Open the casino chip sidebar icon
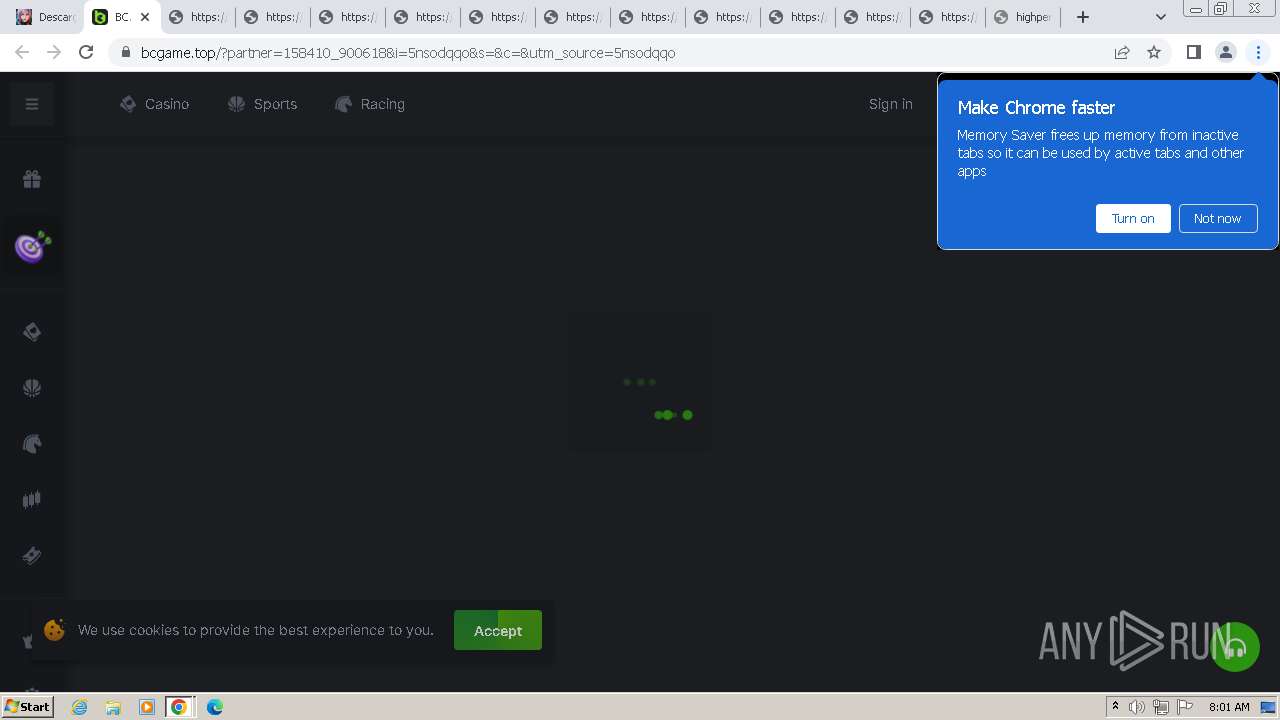 coord(32,332)
